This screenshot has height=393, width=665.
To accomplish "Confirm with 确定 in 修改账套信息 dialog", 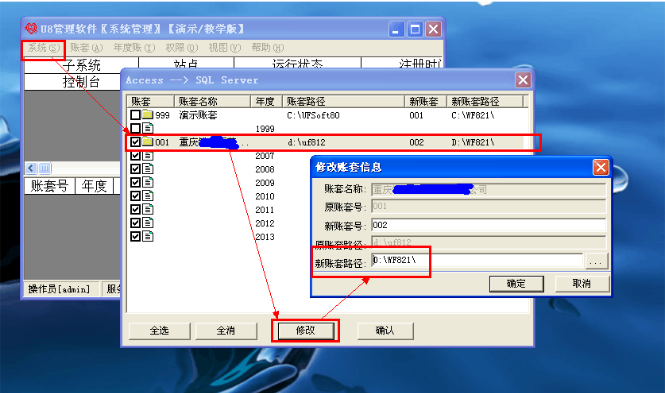I will pyautogui.click(x=516, y=284).
